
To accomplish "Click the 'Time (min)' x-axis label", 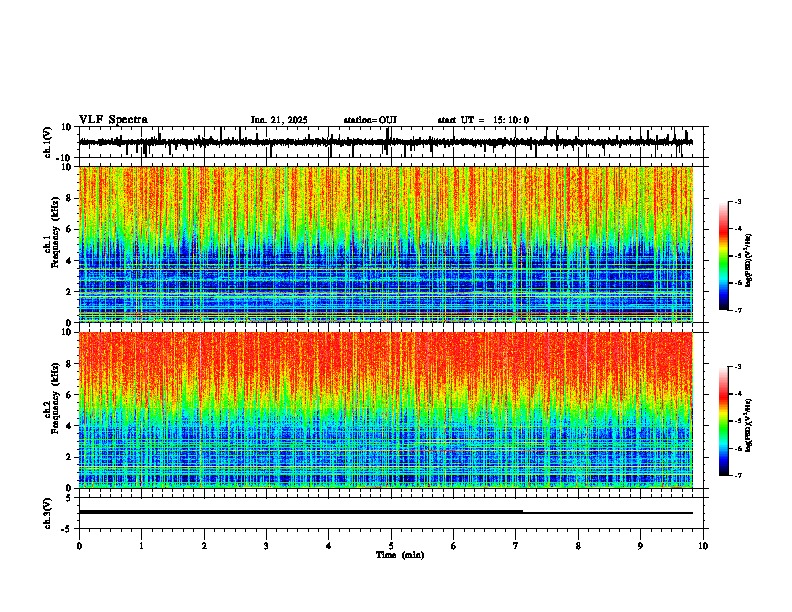I will (x=400, y=555).
